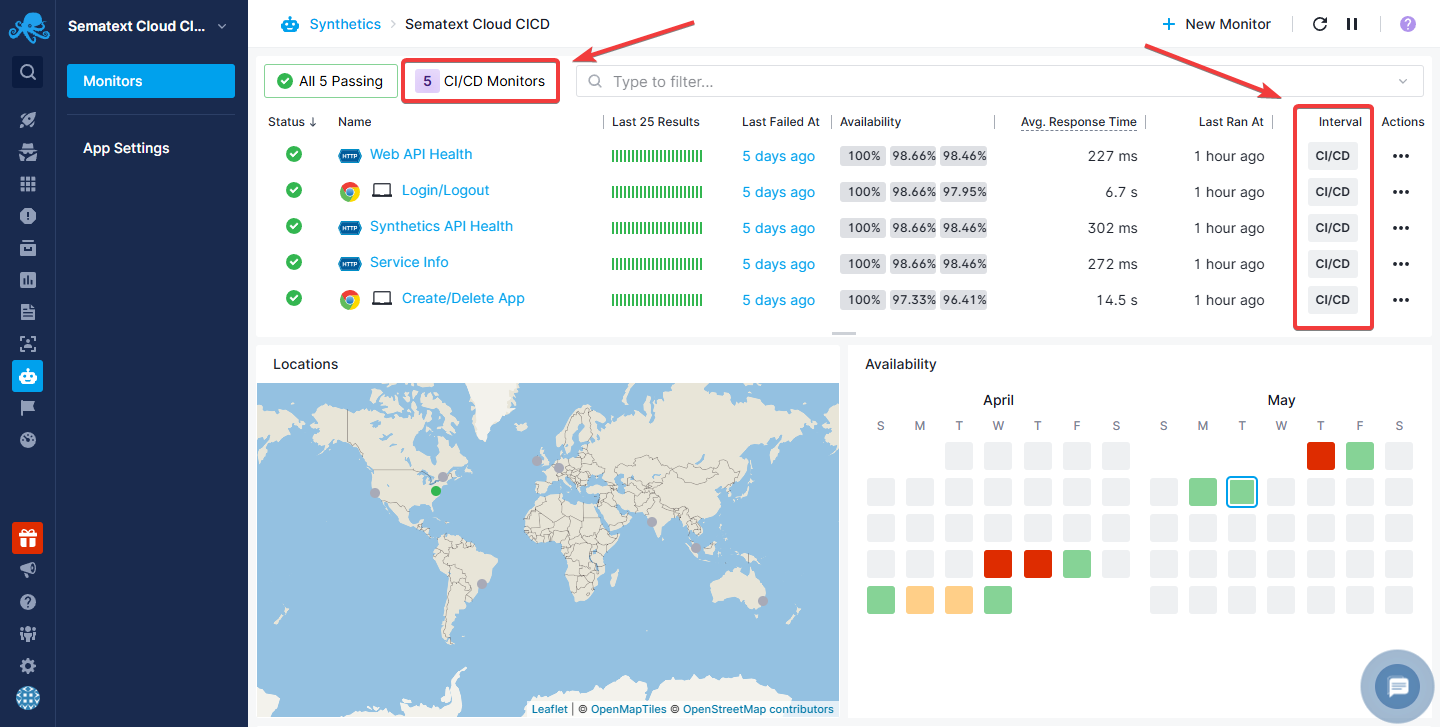
Task: Select the 5 CI/CD Monitors filter
Action: [x=481, y=81]
